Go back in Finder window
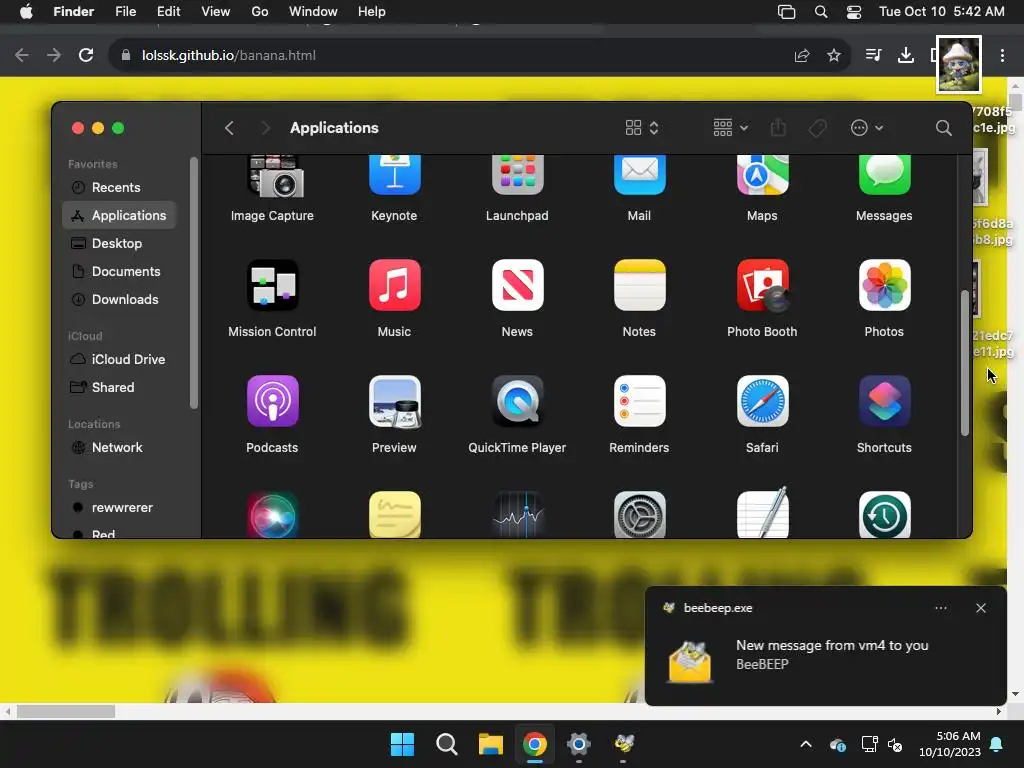This screenshot has width=1024, height=768. [229, 128]
